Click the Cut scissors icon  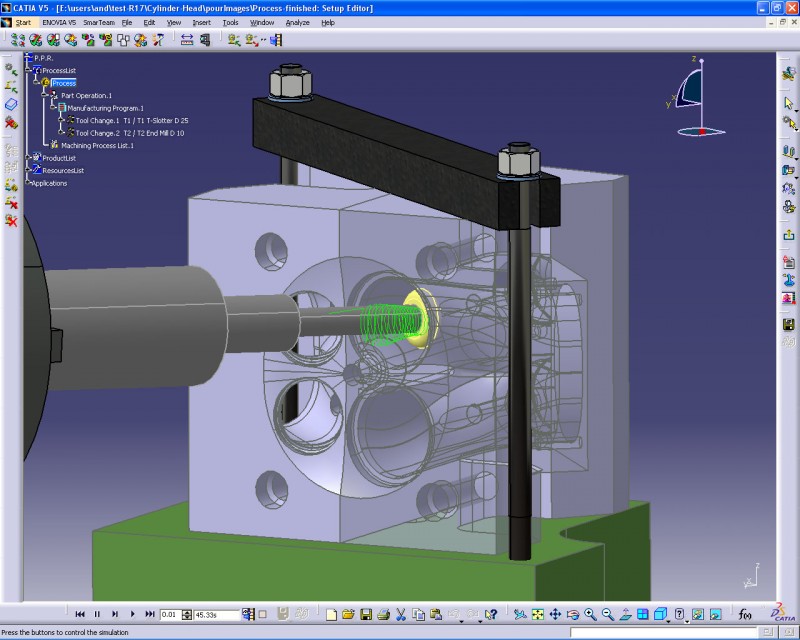(400, 614)
